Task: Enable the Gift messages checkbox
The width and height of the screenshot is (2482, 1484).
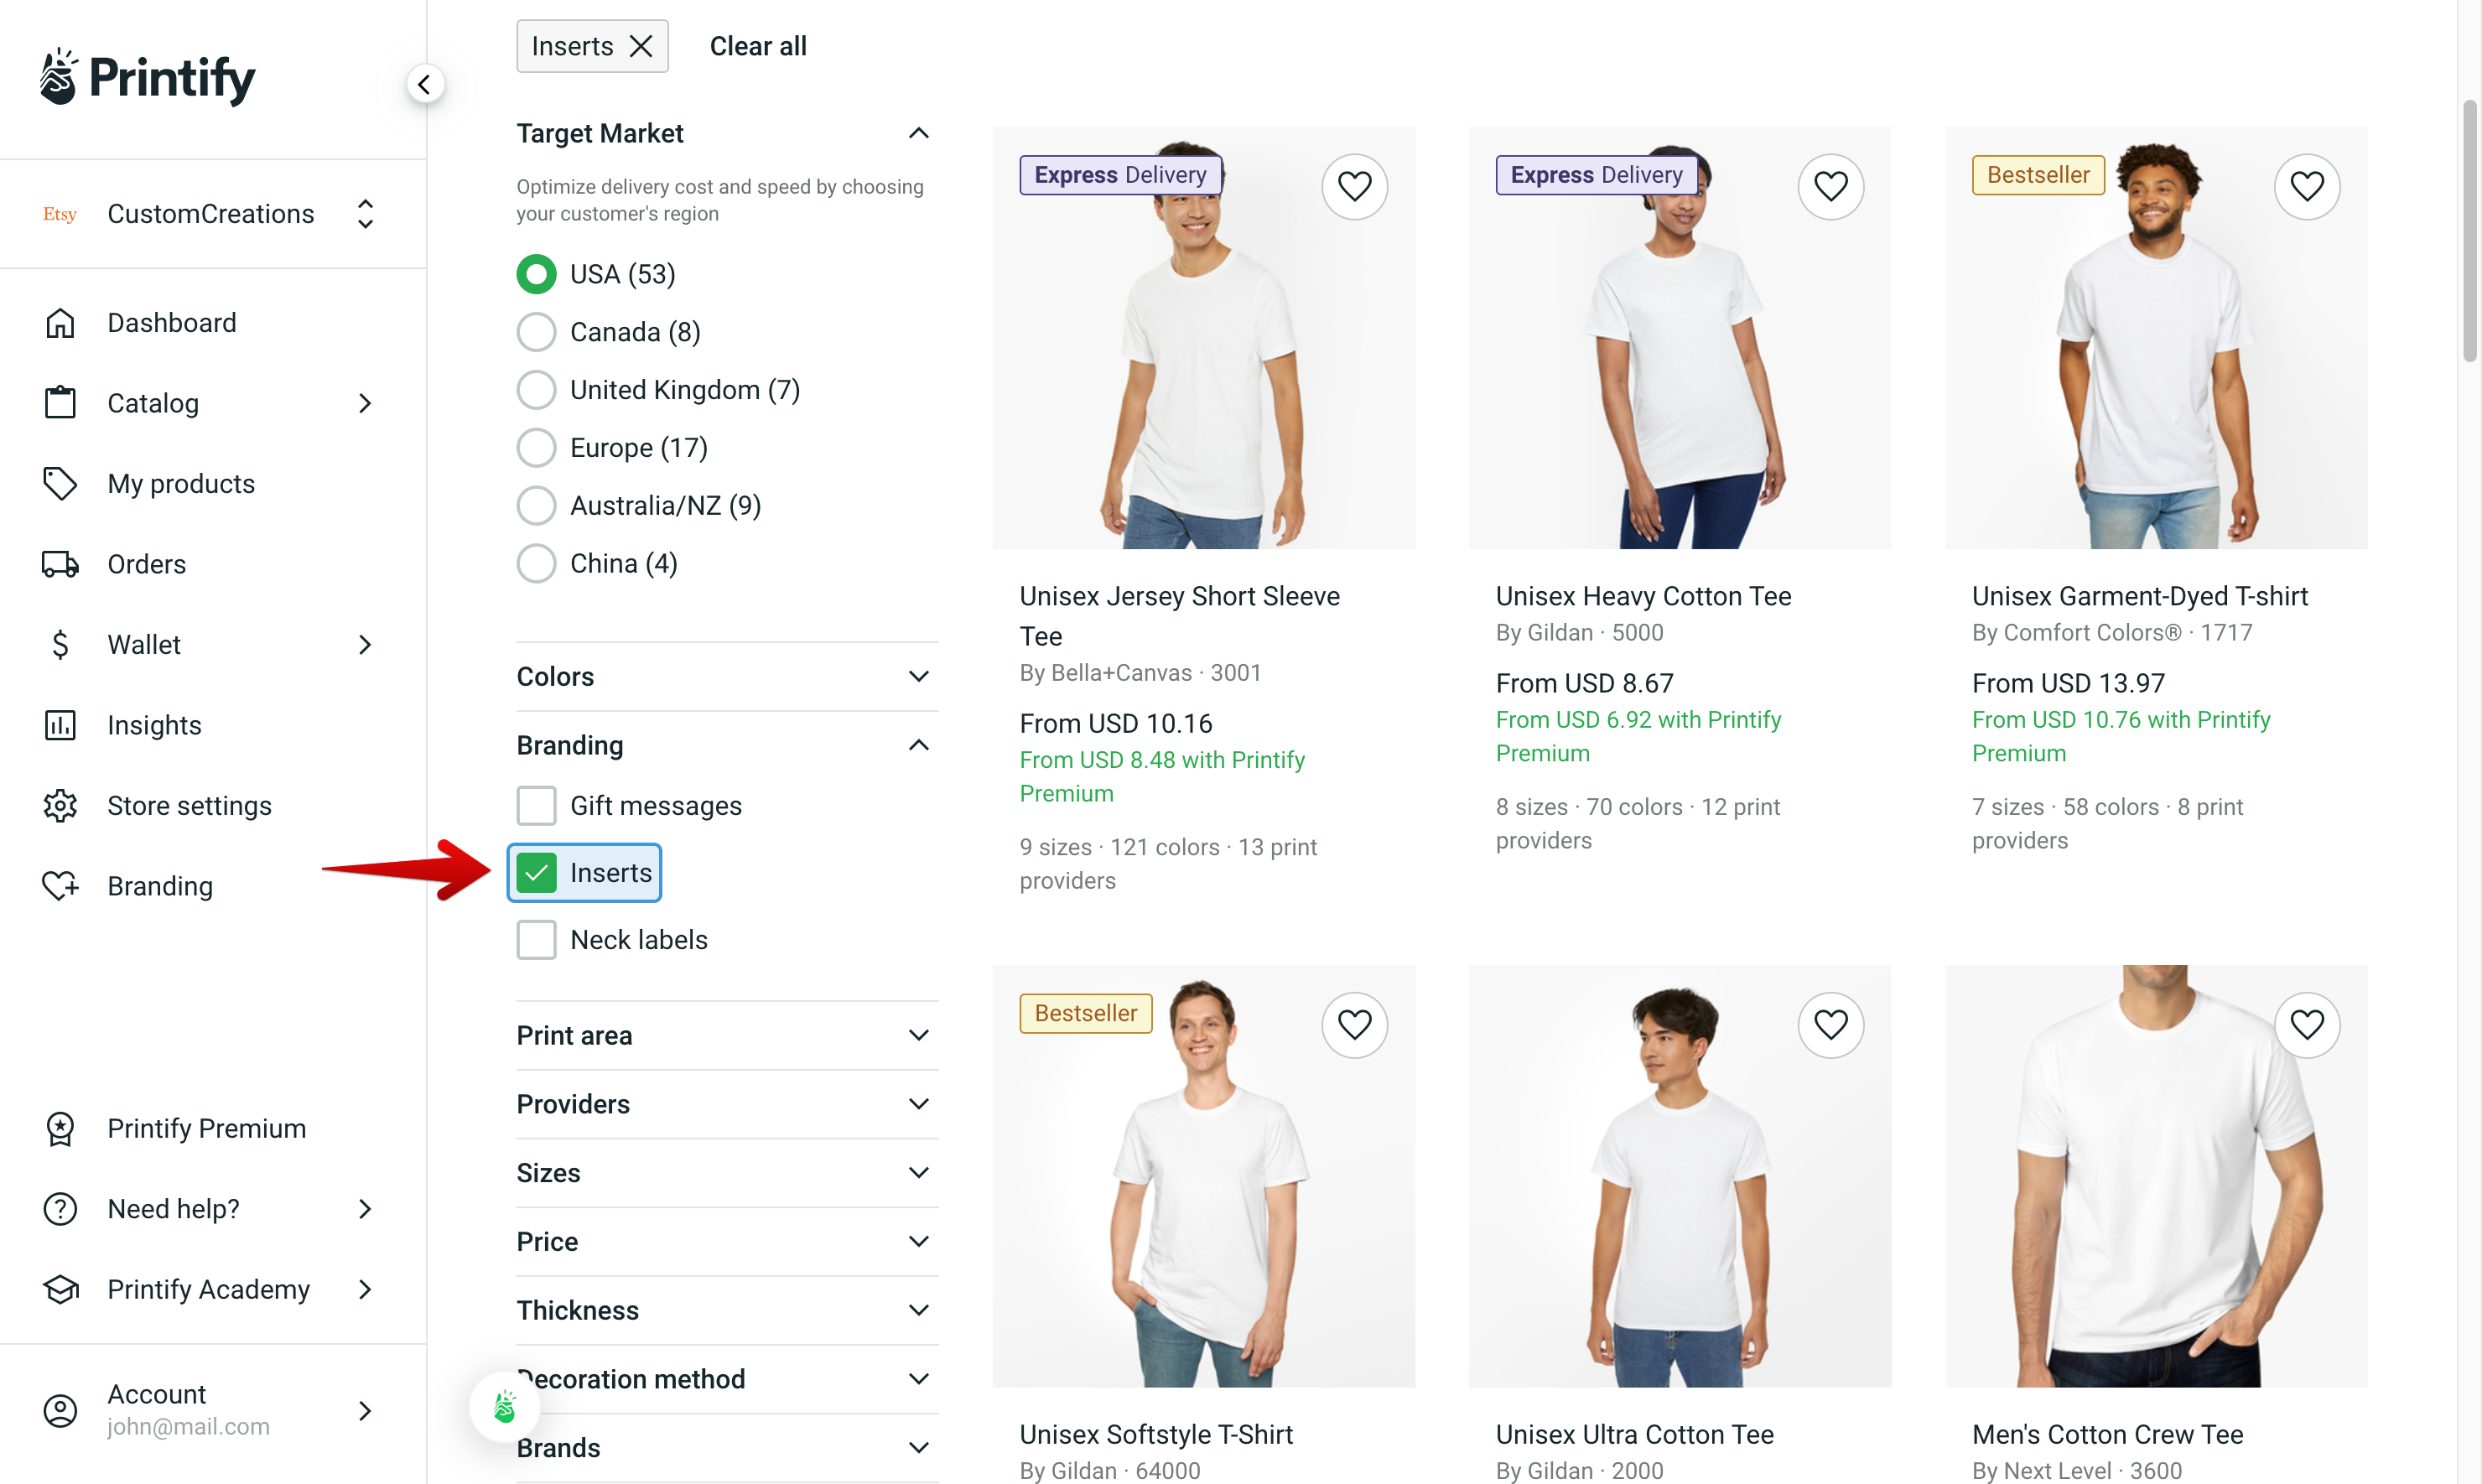Action: pos(536,805)
